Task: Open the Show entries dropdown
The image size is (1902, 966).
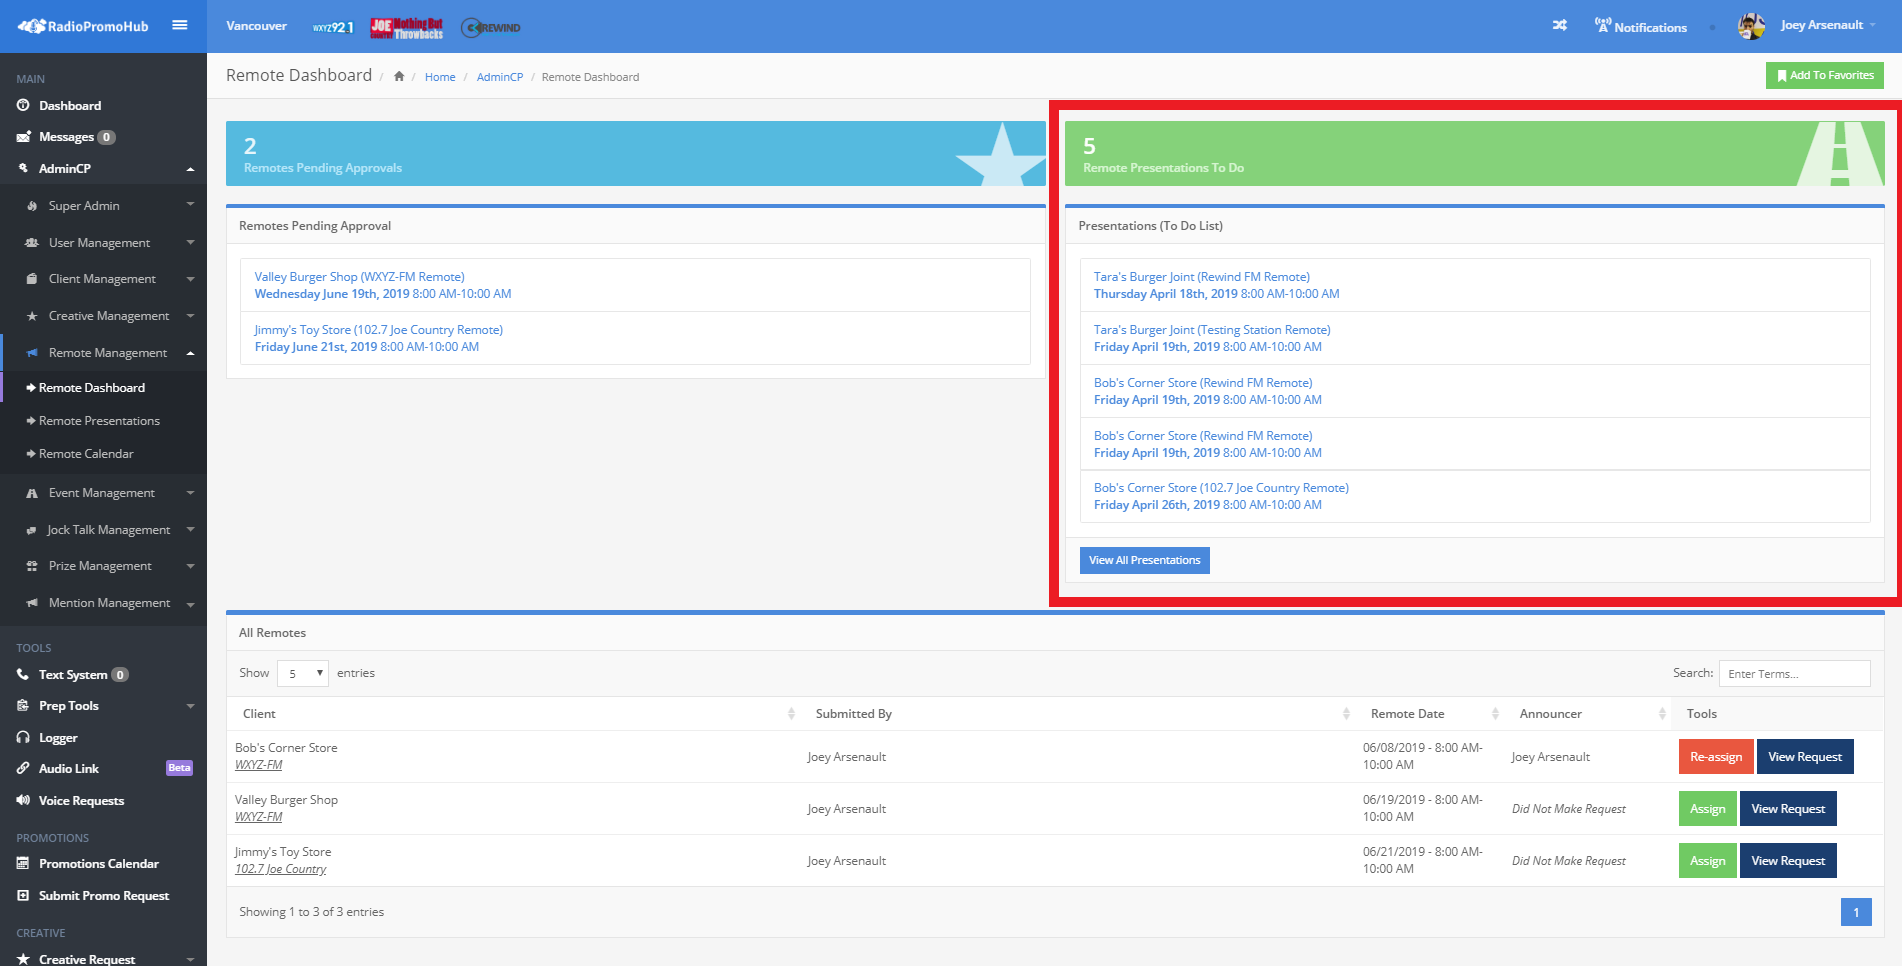Action: click(303, 674)
